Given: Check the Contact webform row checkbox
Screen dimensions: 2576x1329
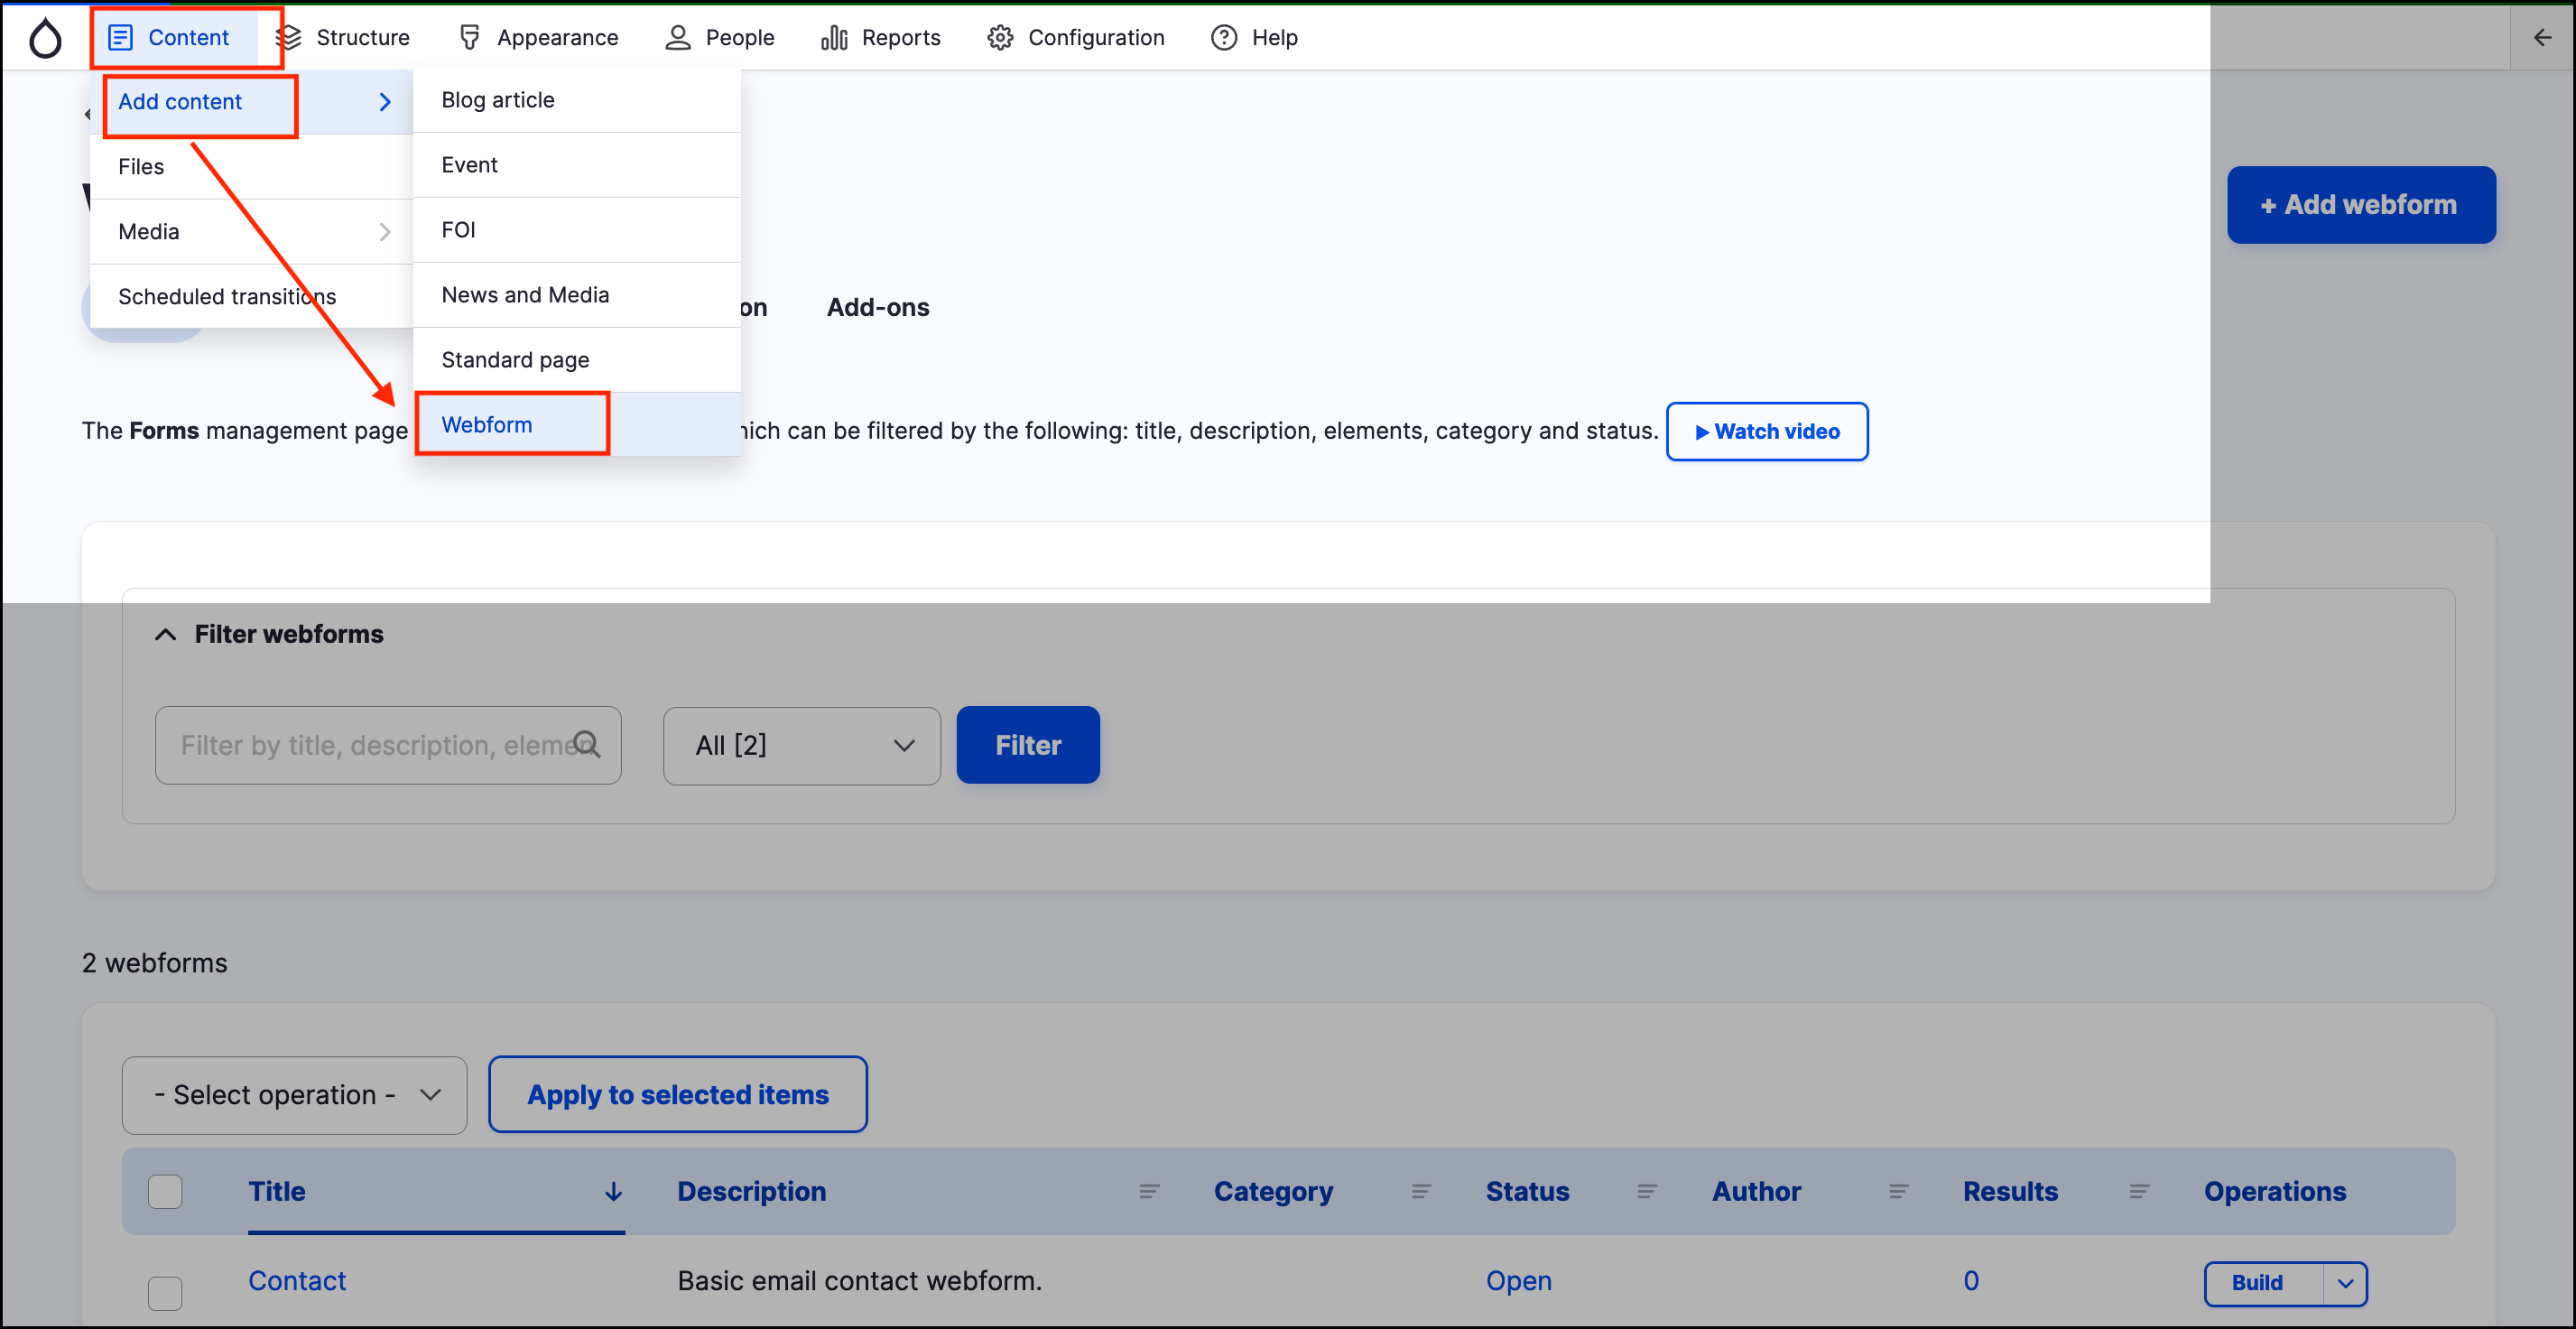Looking at the screenshot, I should [165, 1292].
